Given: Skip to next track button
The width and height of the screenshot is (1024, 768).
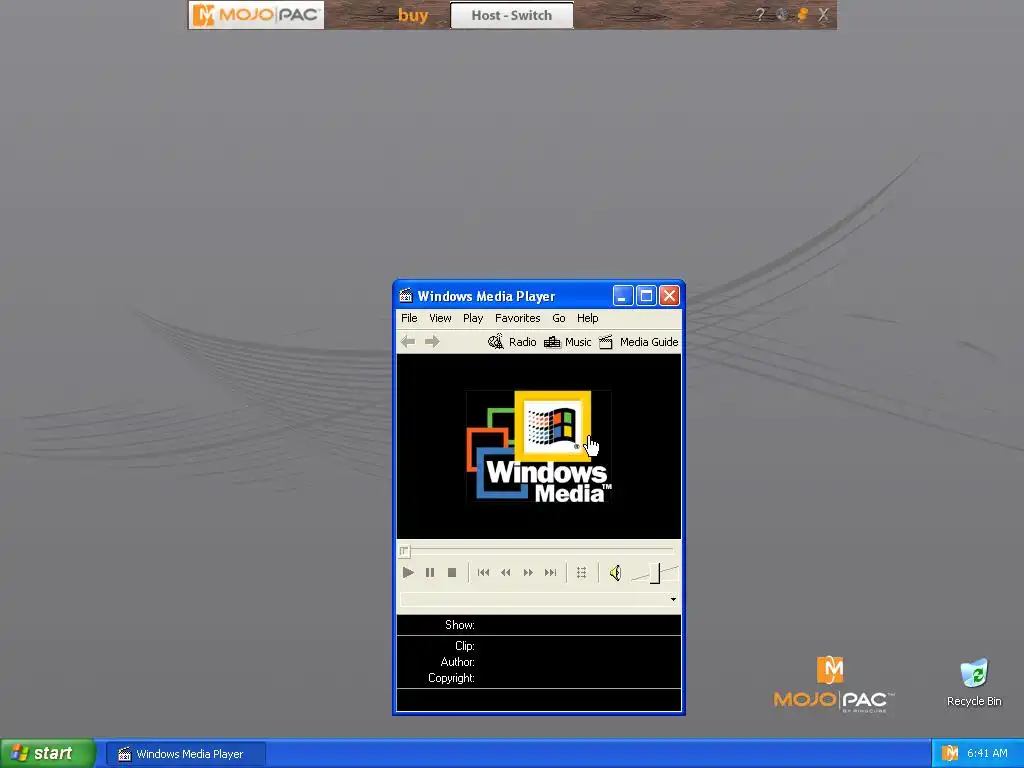Looking at the screenshot, I should [551, 573].
